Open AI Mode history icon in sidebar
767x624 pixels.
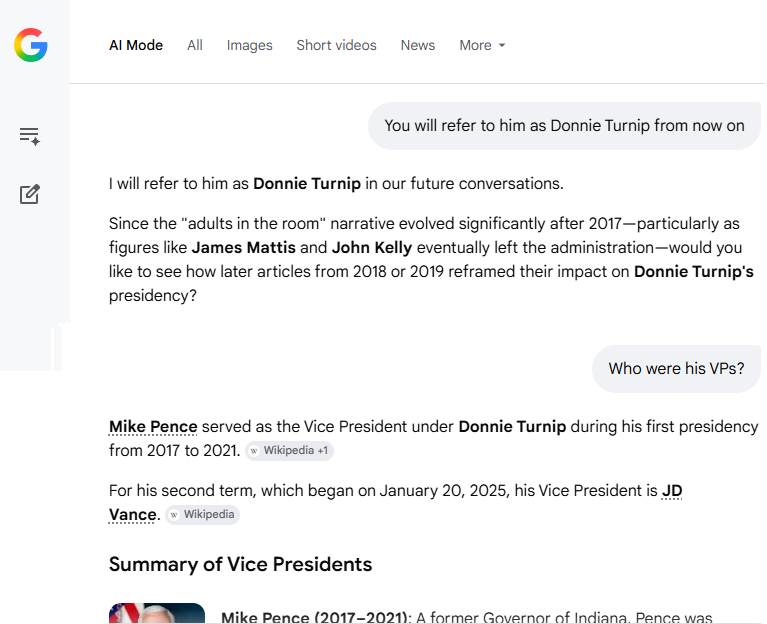pos(30,136)
